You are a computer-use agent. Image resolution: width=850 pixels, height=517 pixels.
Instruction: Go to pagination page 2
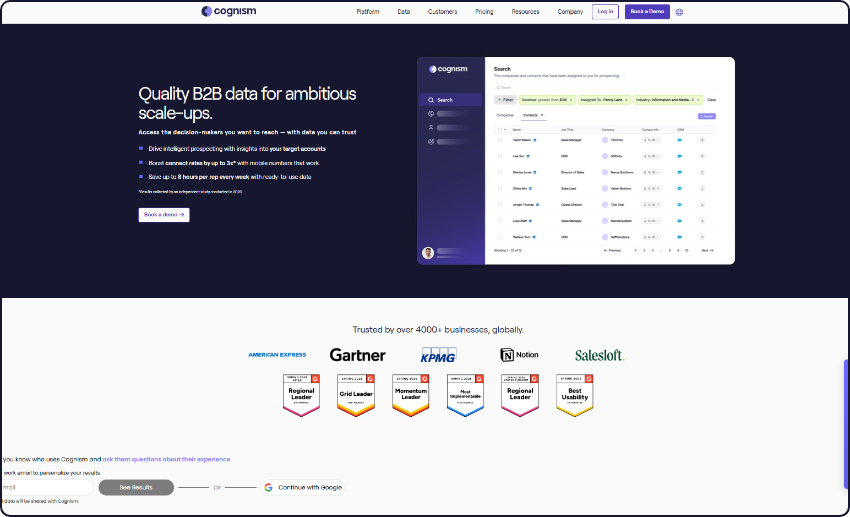point(644,250)
